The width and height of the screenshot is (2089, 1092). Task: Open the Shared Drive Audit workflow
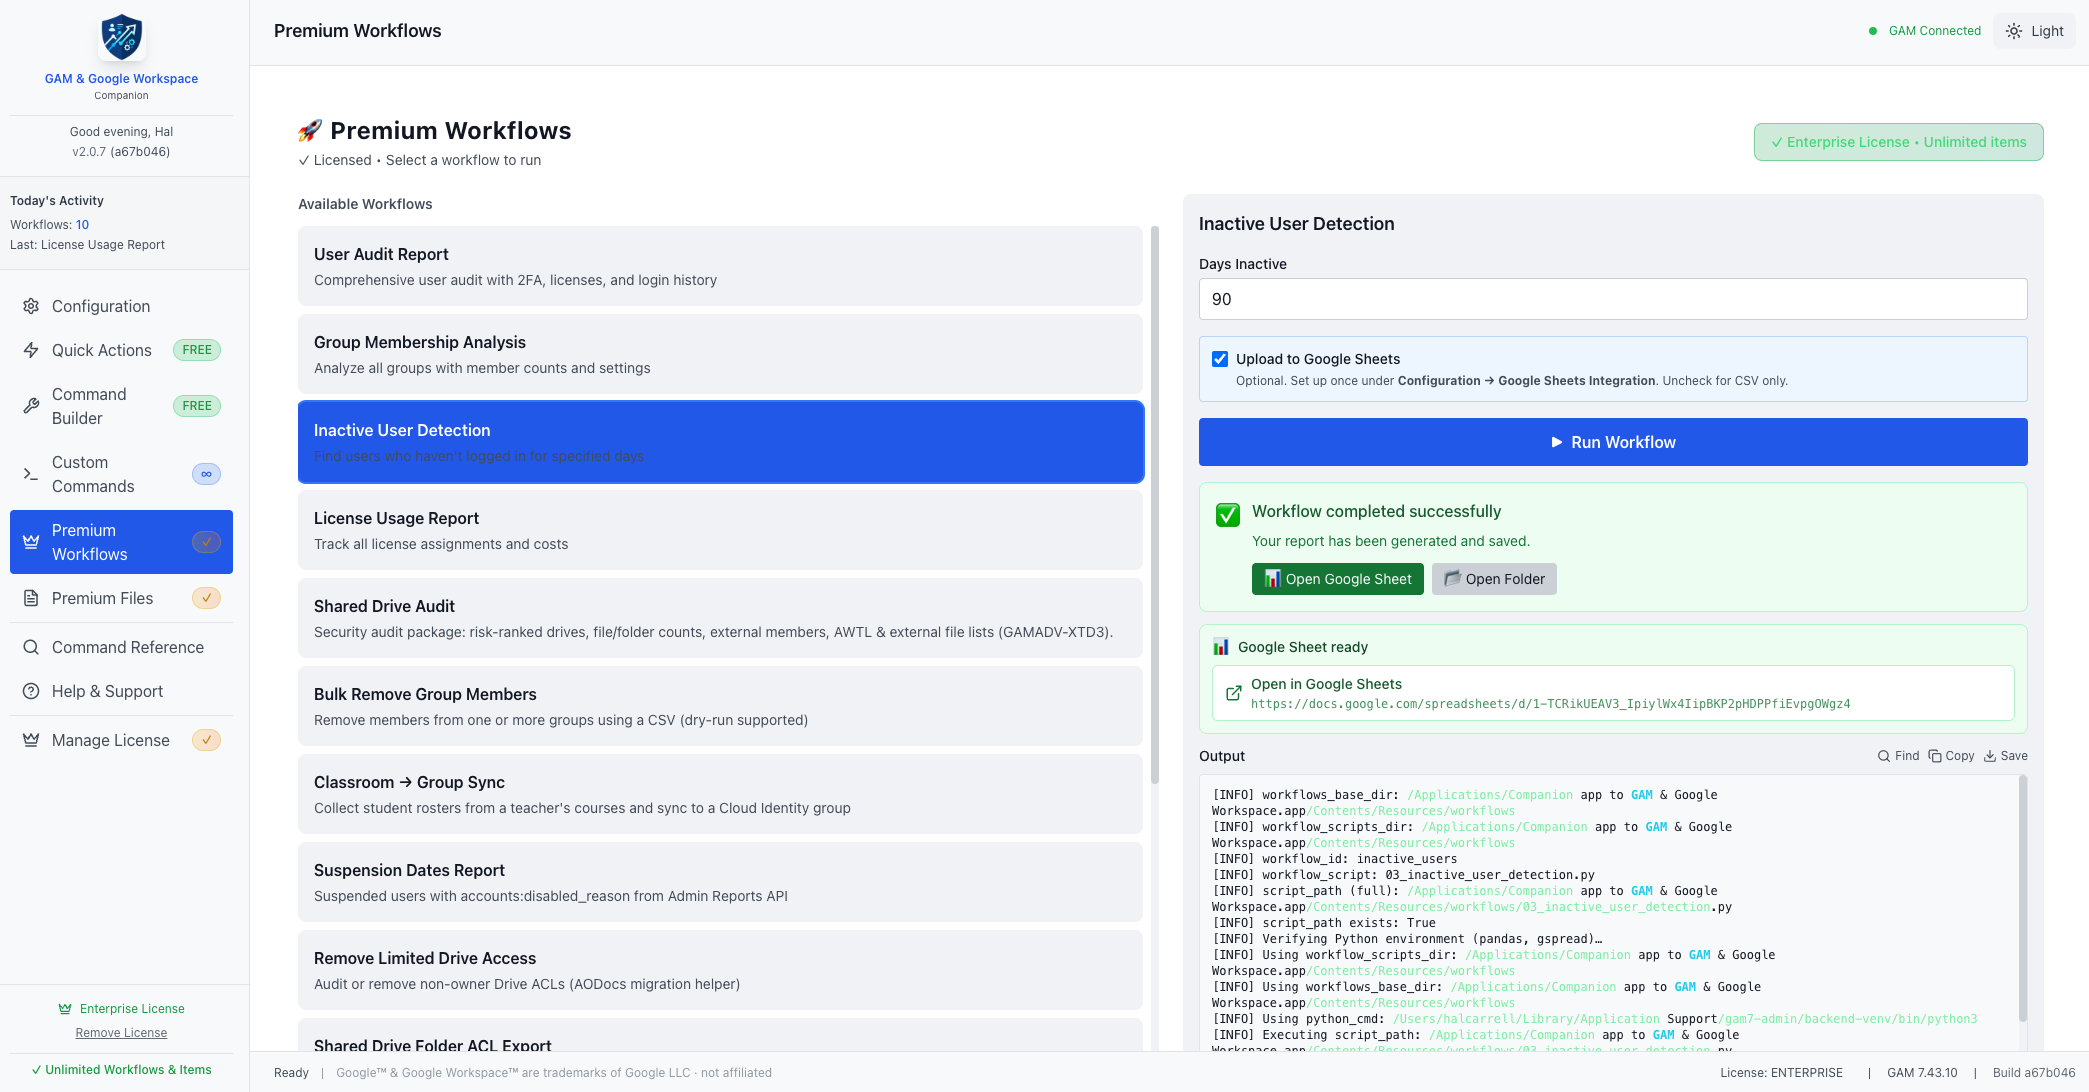[720, 618]
